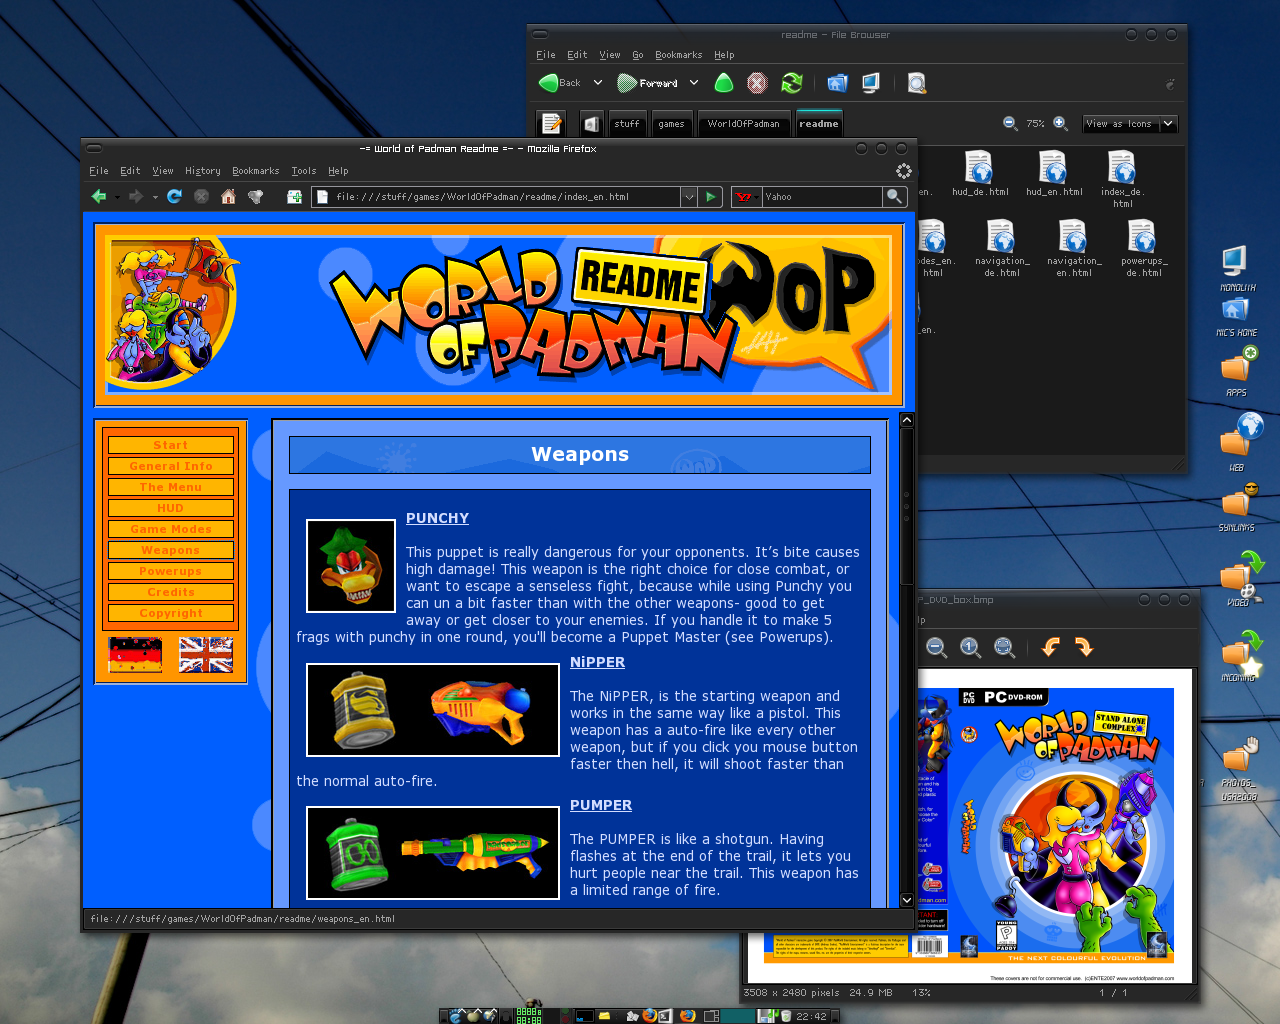Select powerups_de.html file icon
Viewport: 1280px width, 1024px height.
point(1144,249)
